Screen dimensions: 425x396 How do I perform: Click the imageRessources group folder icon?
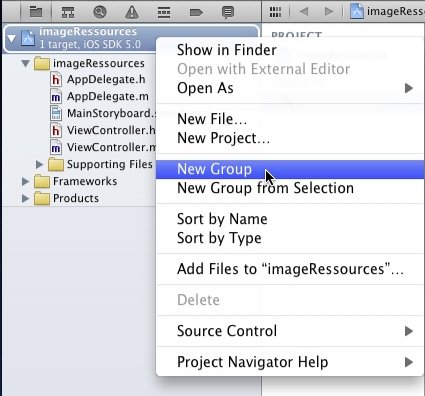[x=42, y=63]
